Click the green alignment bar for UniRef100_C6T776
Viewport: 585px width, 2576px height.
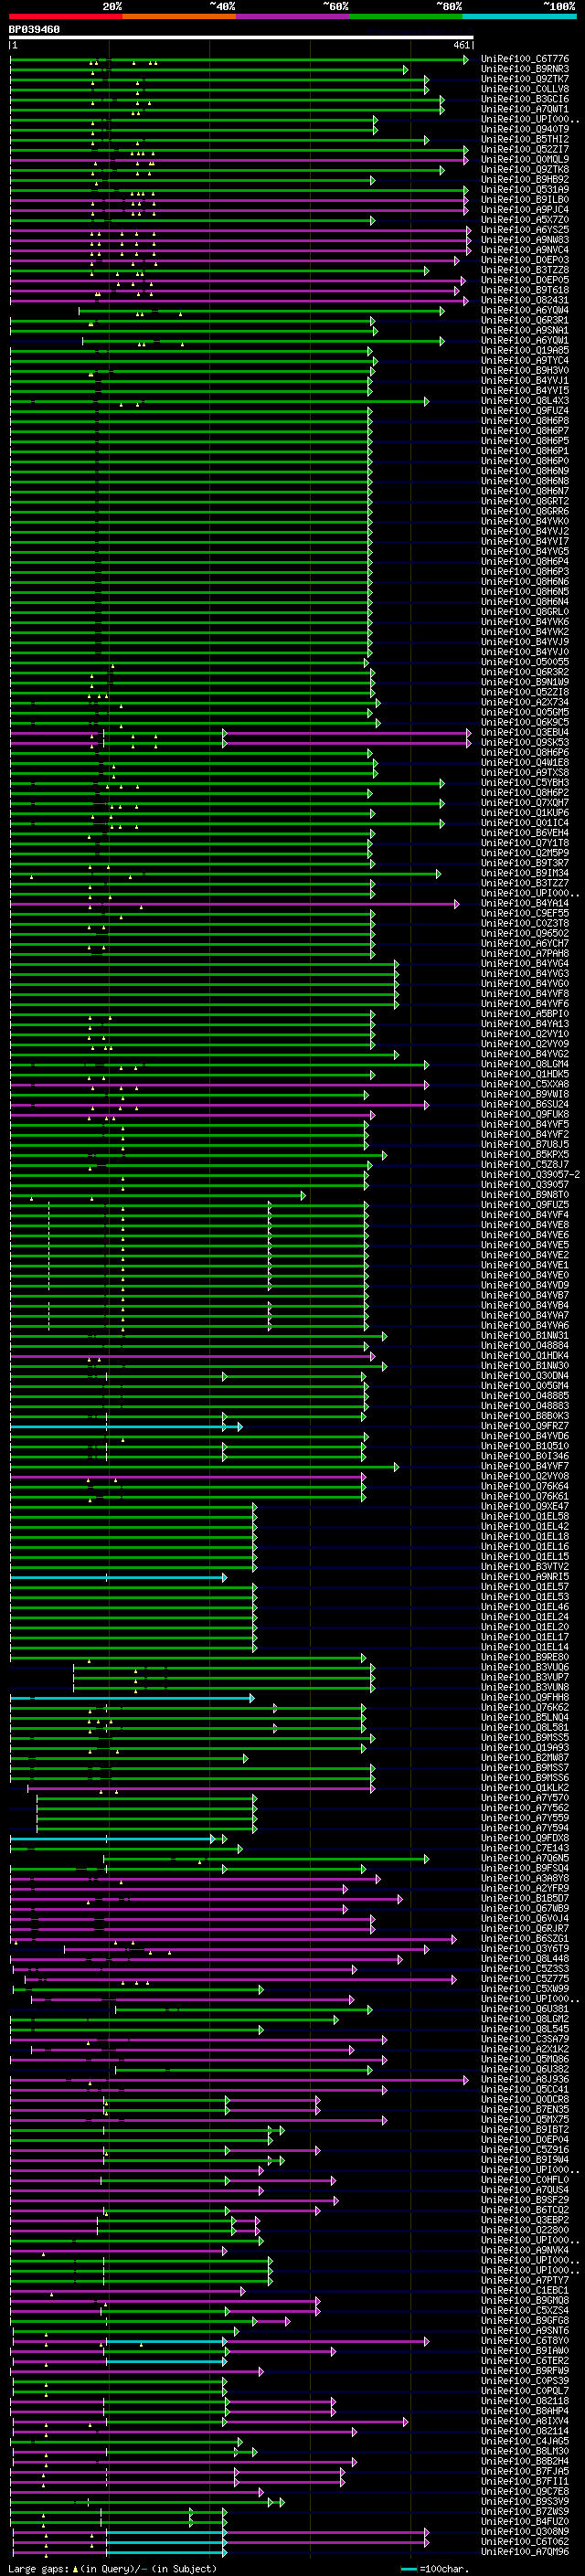click(238, 60)
